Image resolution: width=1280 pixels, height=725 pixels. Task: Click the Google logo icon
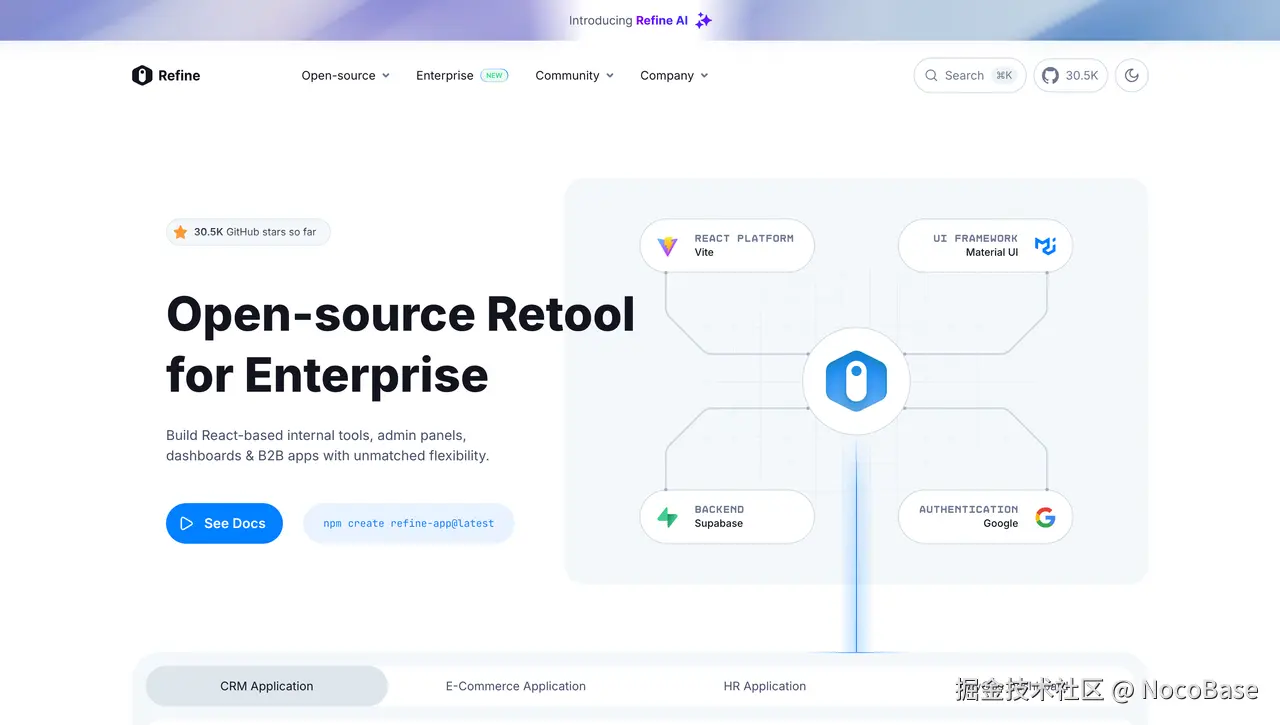click(x=1045, y=517)
